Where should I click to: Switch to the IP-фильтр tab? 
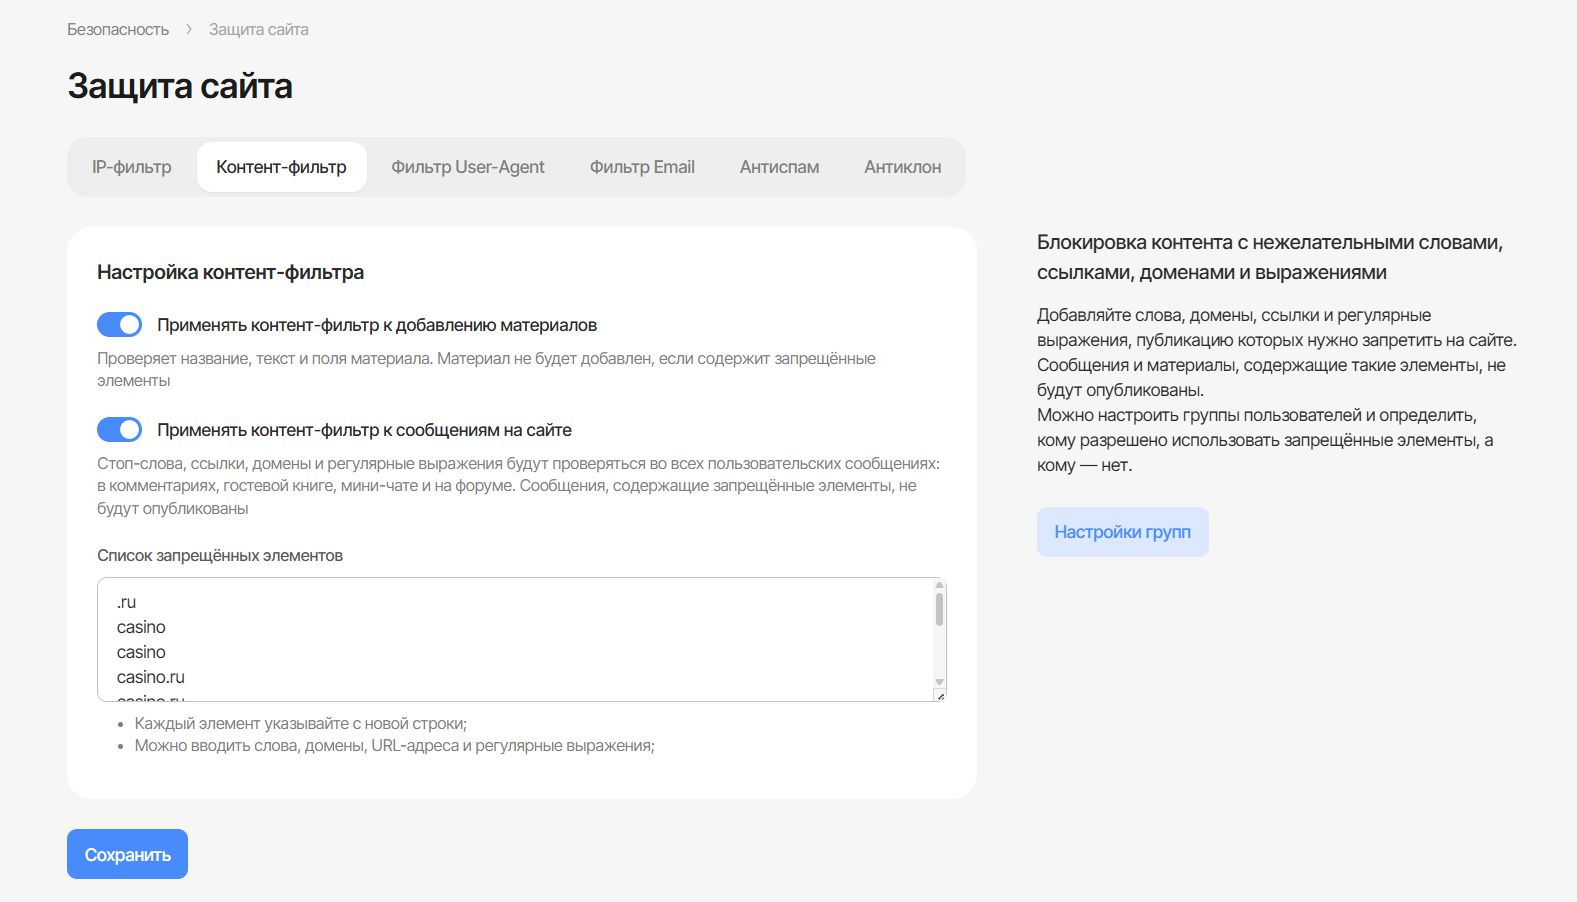(132, 167)
